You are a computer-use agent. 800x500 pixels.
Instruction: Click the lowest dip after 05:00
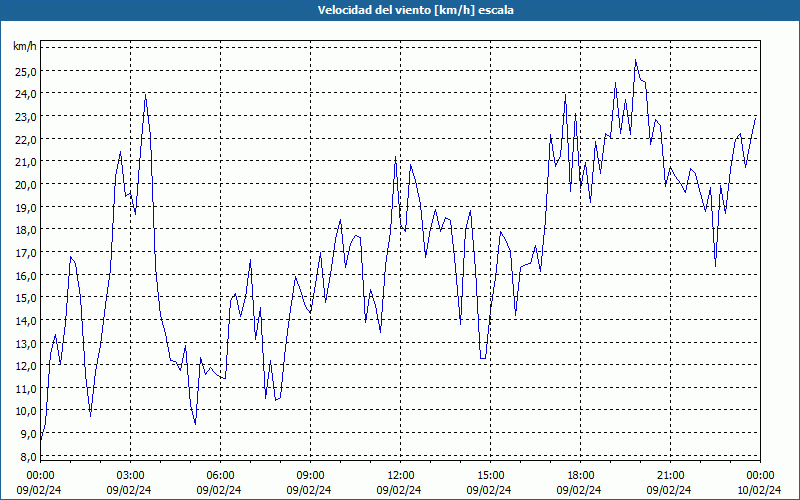195,423
